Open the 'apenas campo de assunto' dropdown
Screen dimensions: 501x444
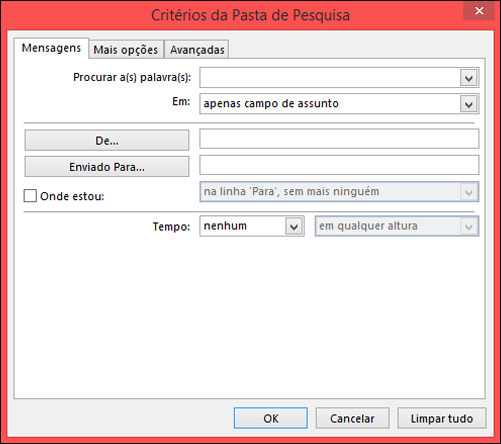339,104
